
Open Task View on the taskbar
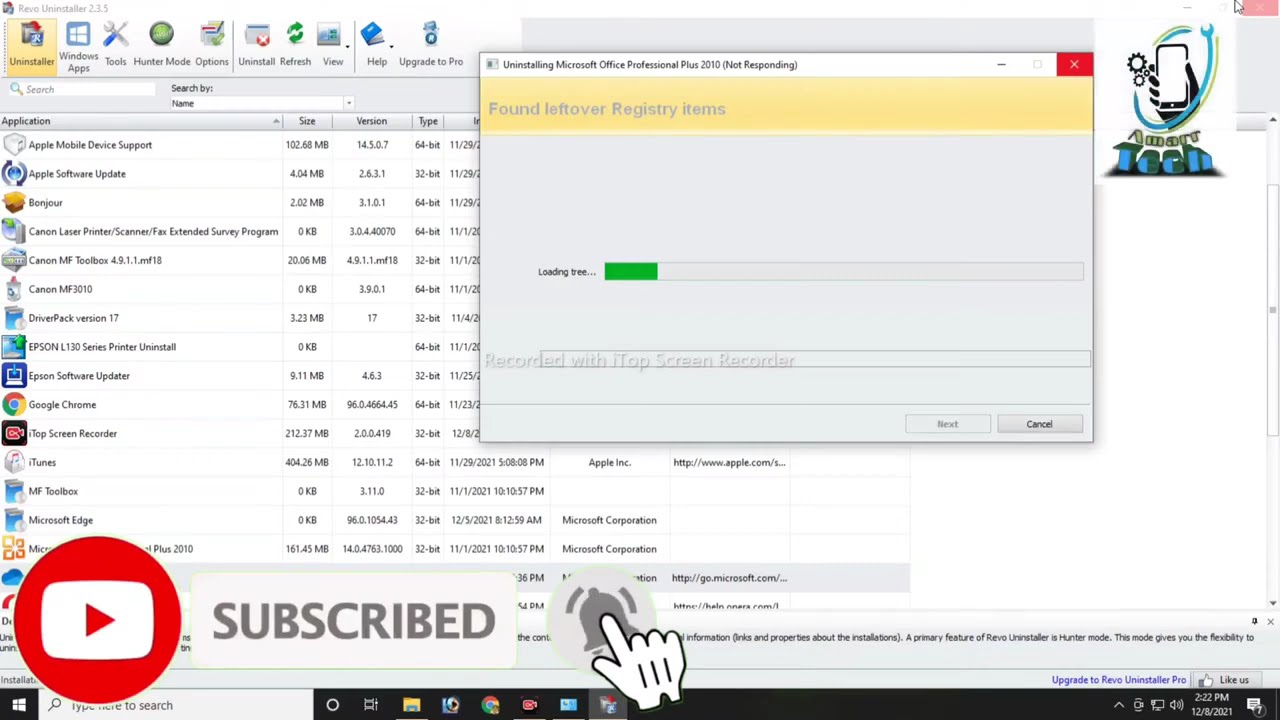(371, 705)
